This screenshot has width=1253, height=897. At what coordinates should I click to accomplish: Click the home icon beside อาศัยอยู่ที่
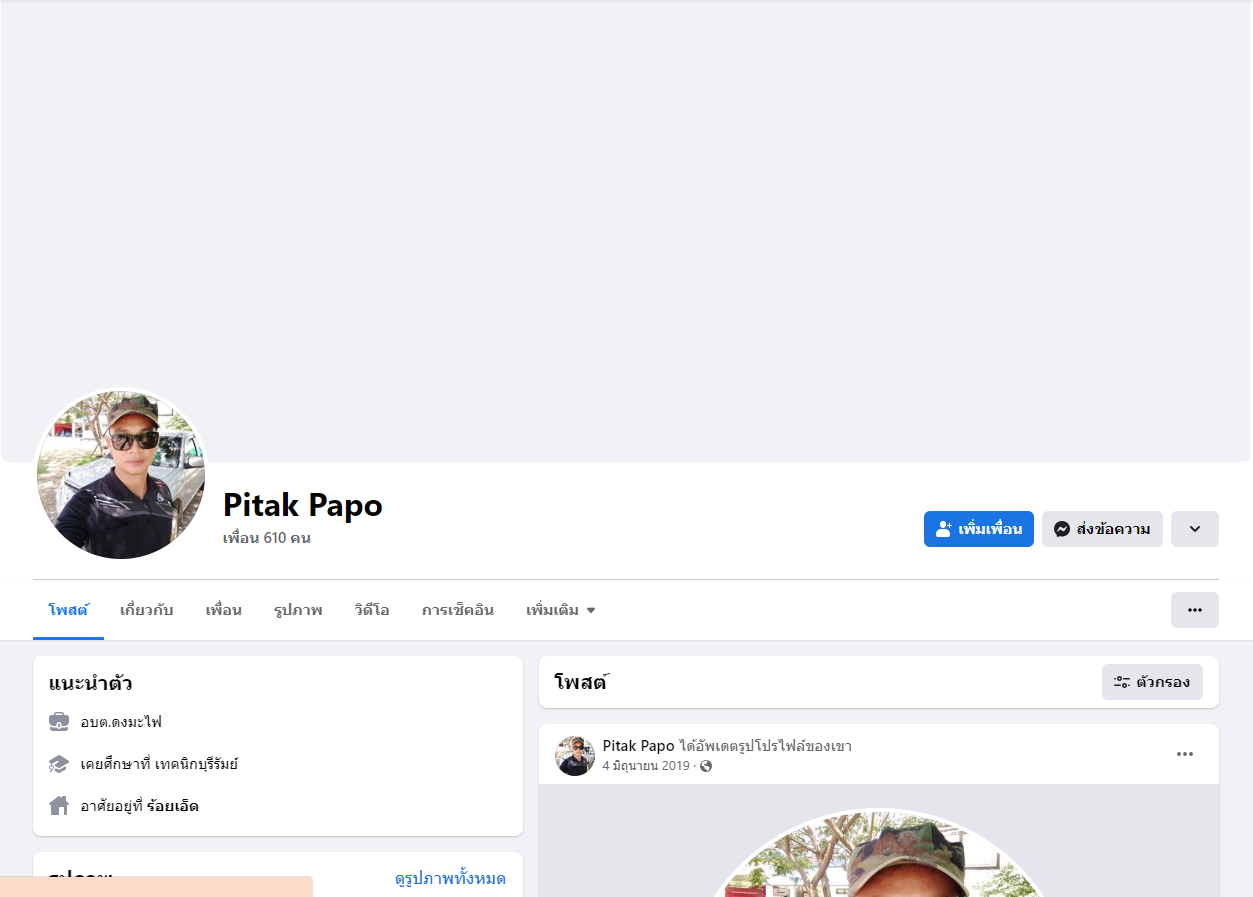tap(59, 806)
